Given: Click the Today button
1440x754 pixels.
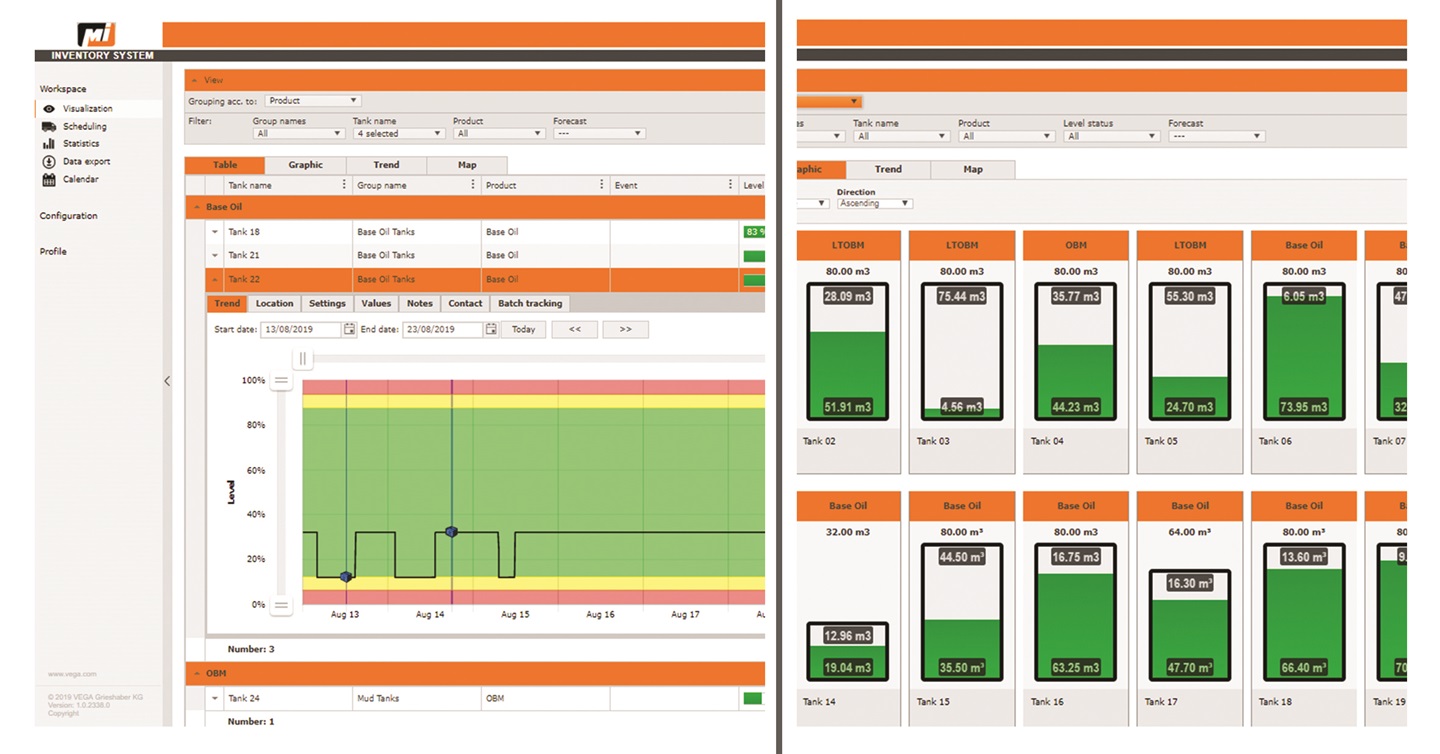Looking at the screenshot, I should coord(523,329).
